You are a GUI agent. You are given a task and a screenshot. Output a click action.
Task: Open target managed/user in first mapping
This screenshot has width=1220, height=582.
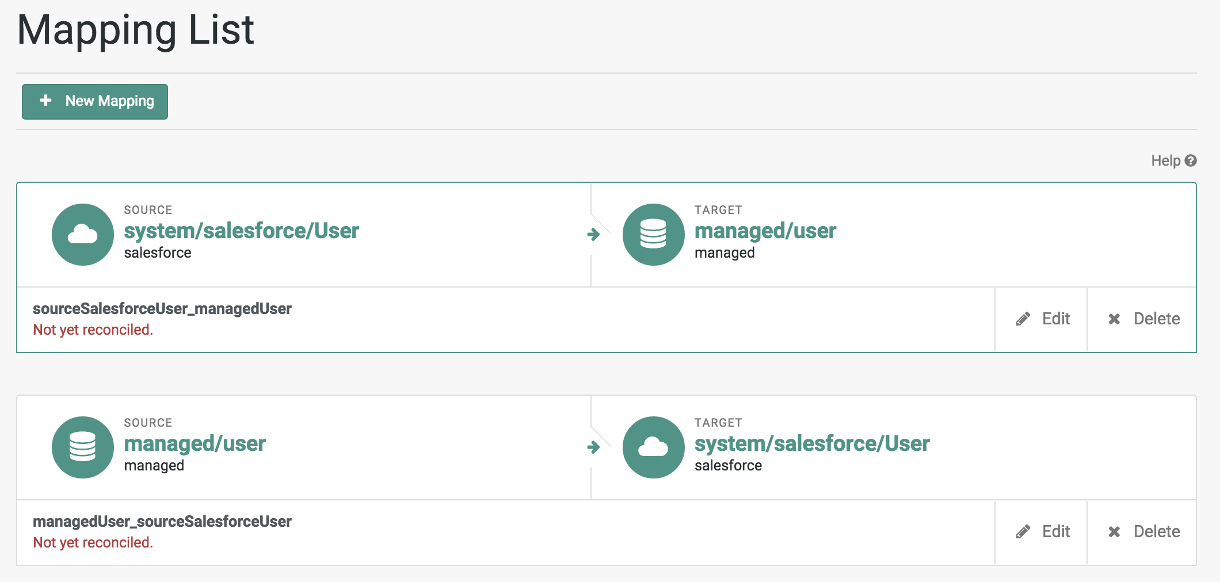pos(765,231)
